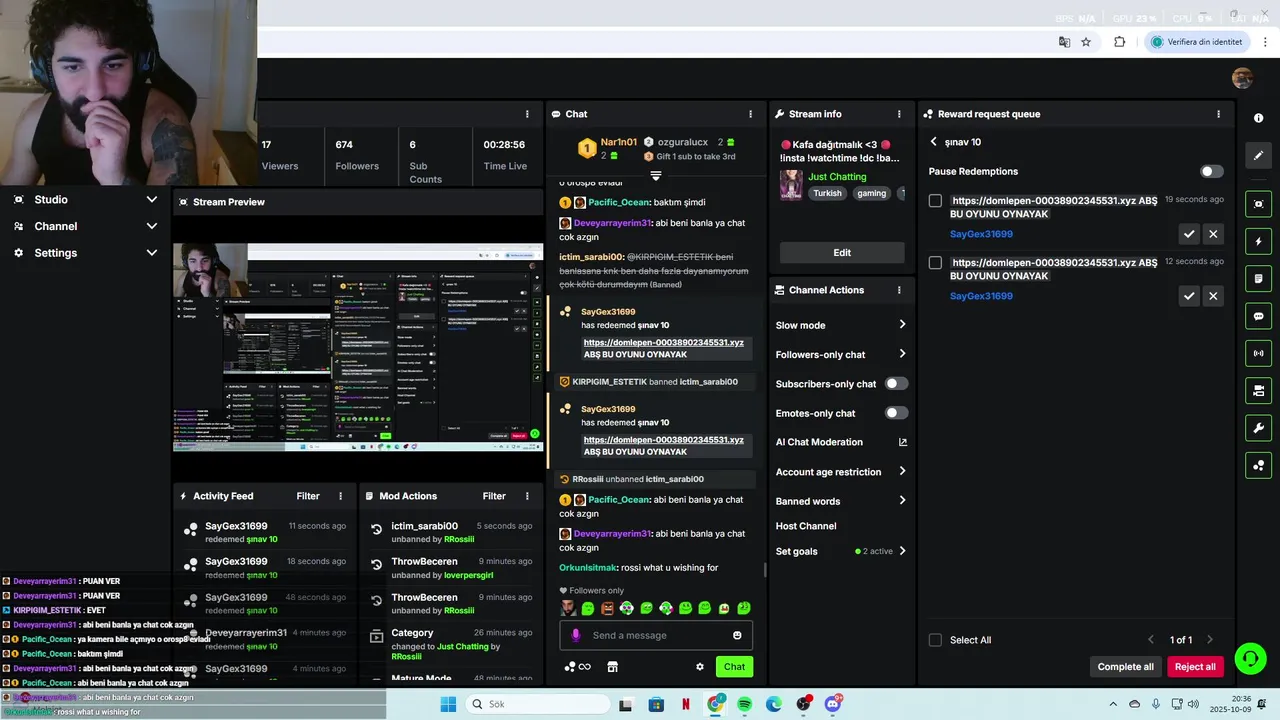This screenshot has height=720, width=1280.
Task: Open the green headset support bubble
Action: pyautogui.click(x=1250, y=657)
